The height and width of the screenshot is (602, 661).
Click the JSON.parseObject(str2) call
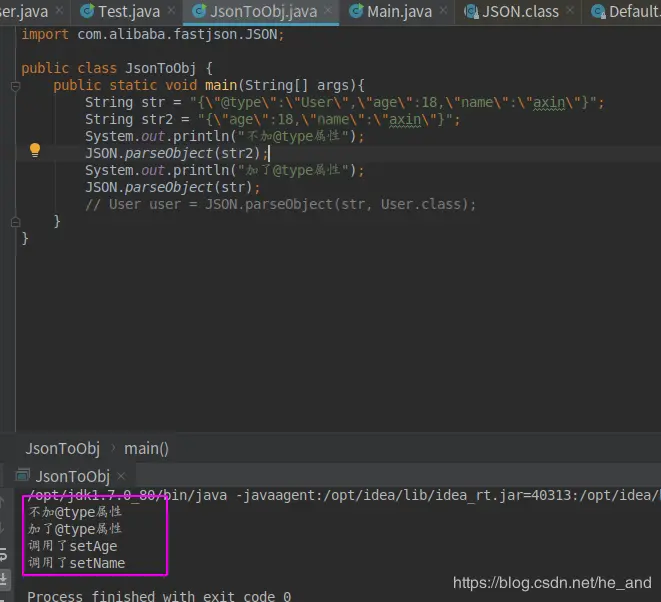173,153
